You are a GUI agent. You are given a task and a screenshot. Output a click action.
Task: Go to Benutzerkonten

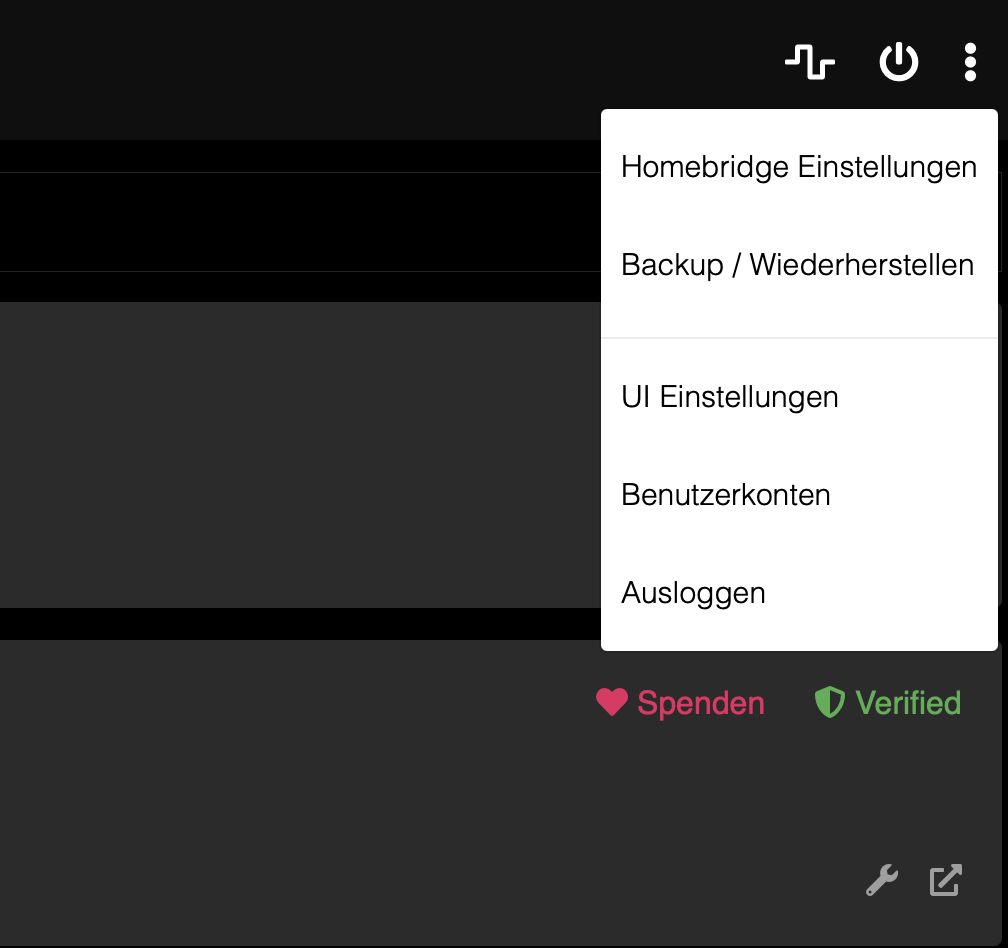click(725, 495)
